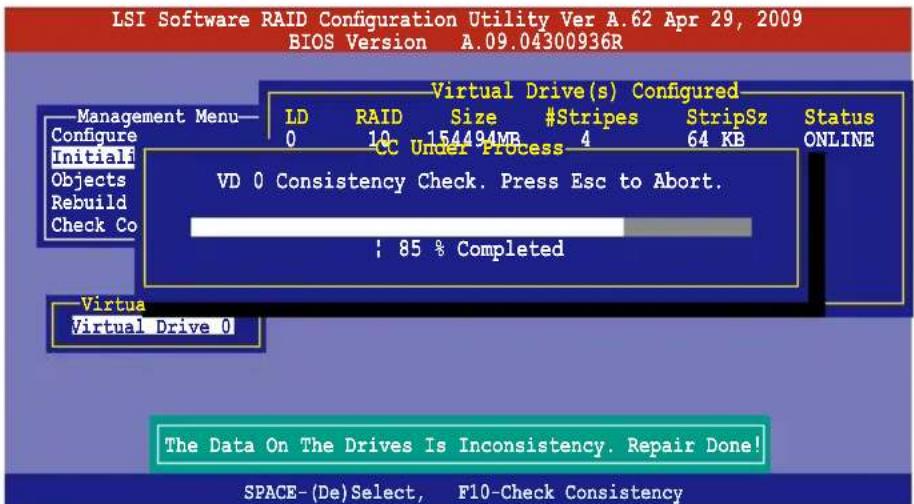Screen dimensions: 914x504
Task: Click the RAID column header
Action: coord(379,117)
